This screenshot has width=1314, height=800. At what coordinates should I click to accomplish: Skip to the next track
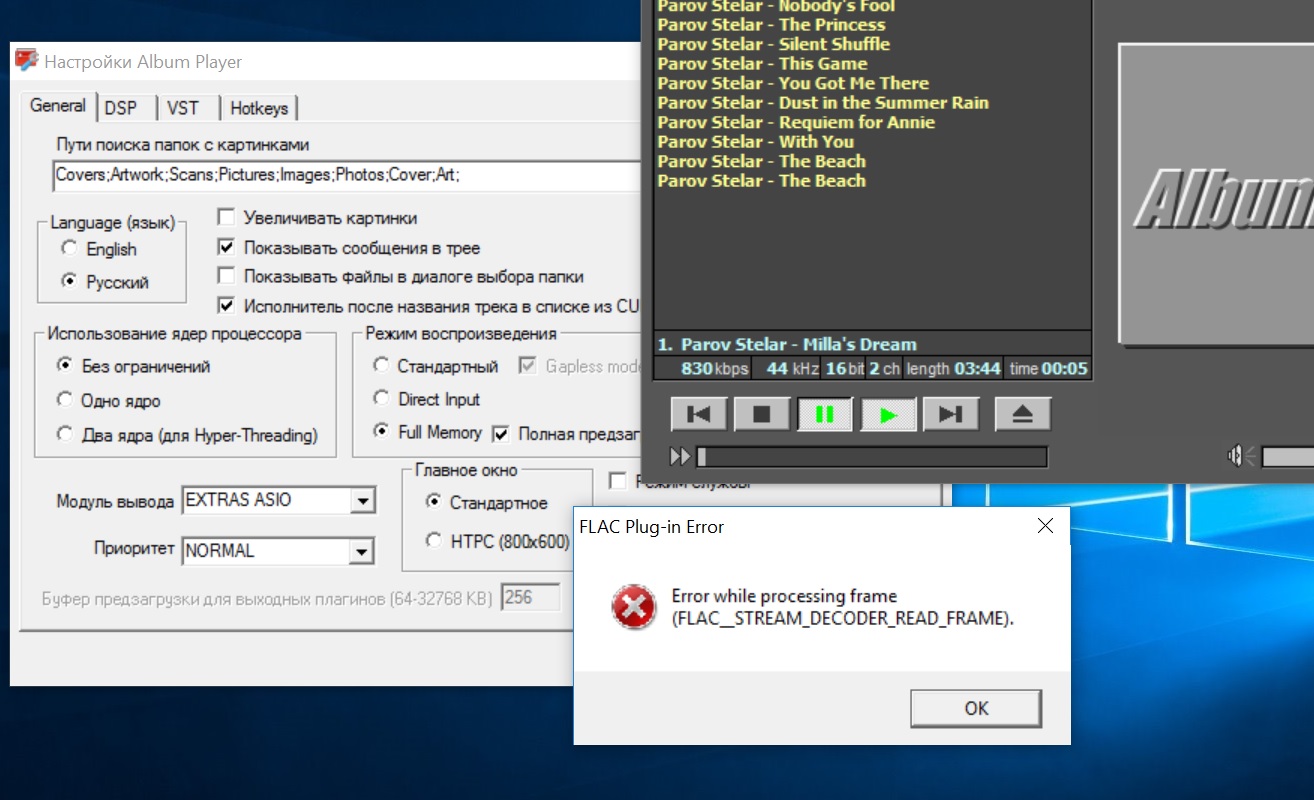pos(951,413)
